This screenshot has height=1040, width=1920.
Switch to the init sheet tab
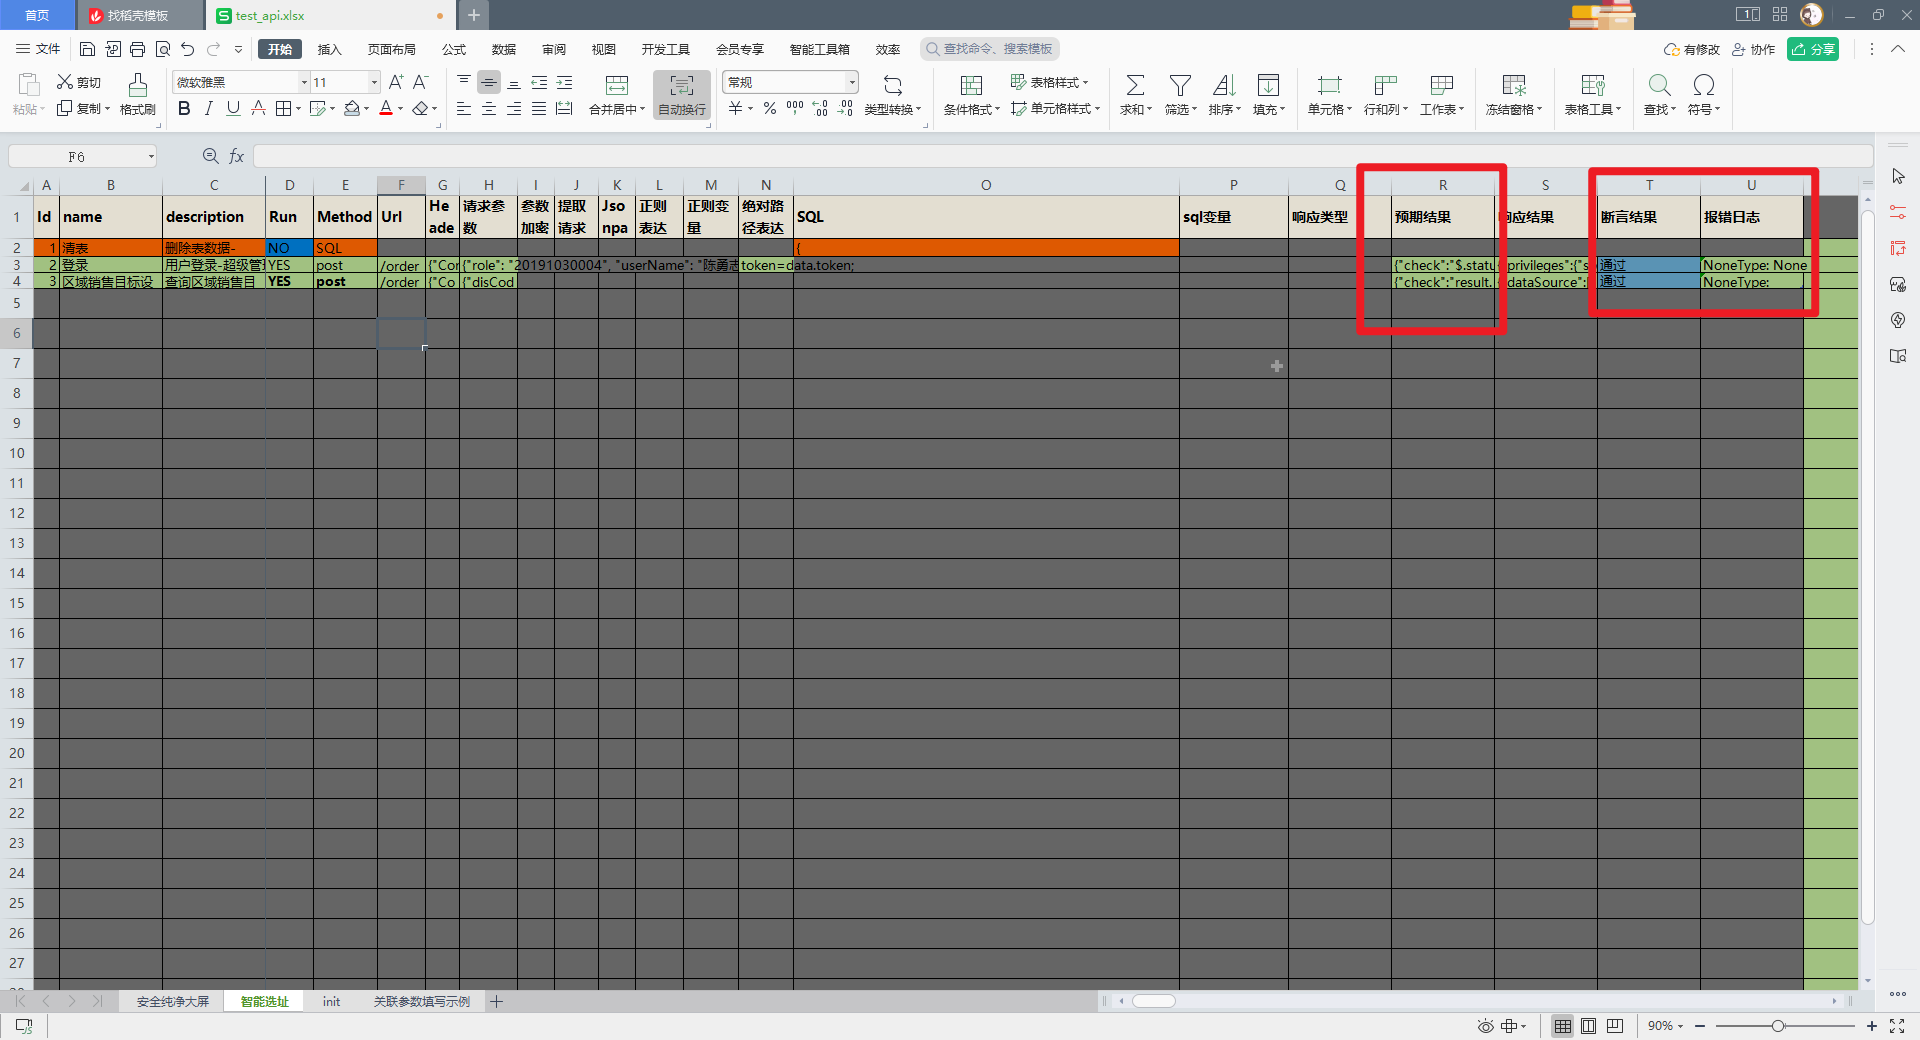tap(331, 1001)
